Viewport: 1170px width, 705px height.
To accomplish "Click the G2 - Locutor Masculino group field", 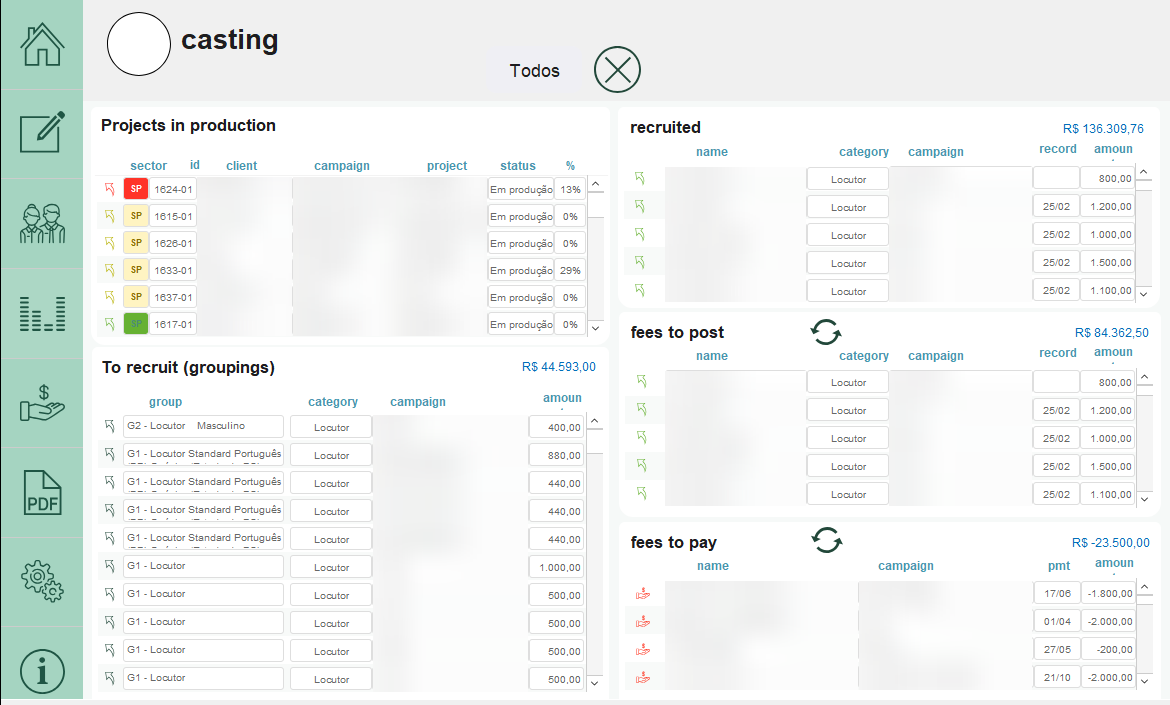I will 203,426.
